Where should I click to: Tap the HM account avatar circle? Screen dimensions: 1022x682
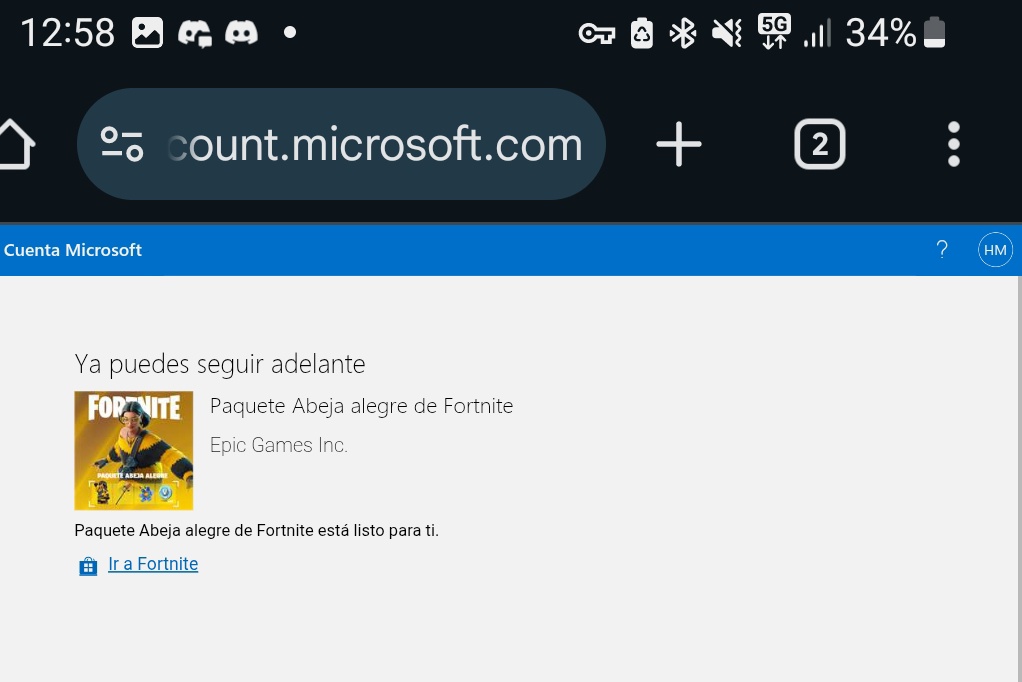point(995,249)
